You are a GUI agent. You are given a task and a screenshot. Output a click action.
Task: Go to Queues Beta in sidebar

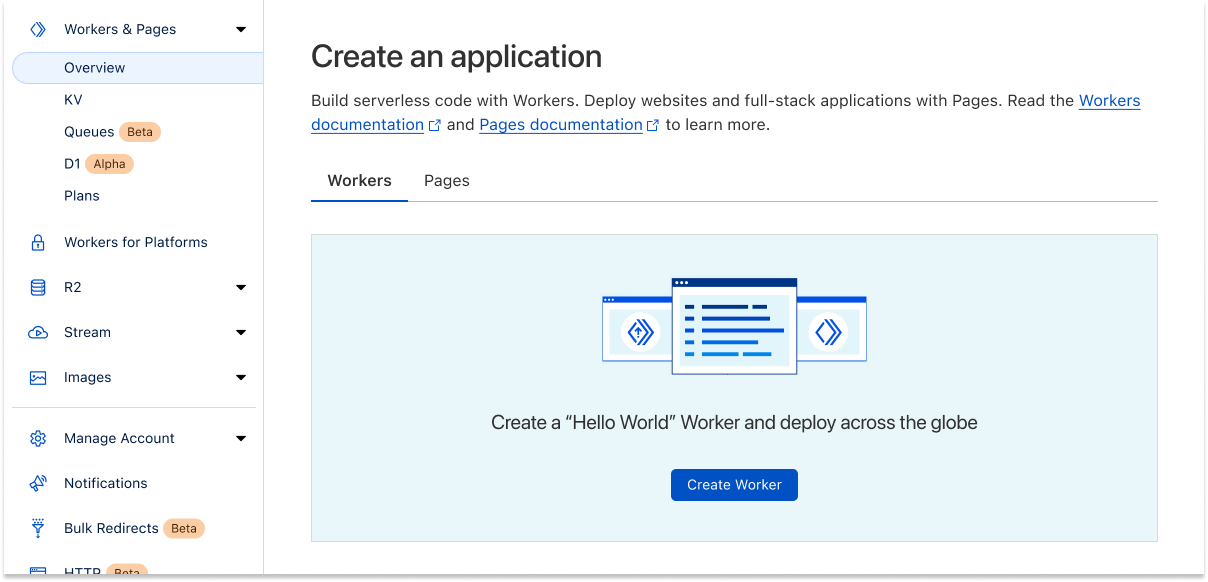pos(89,132)
